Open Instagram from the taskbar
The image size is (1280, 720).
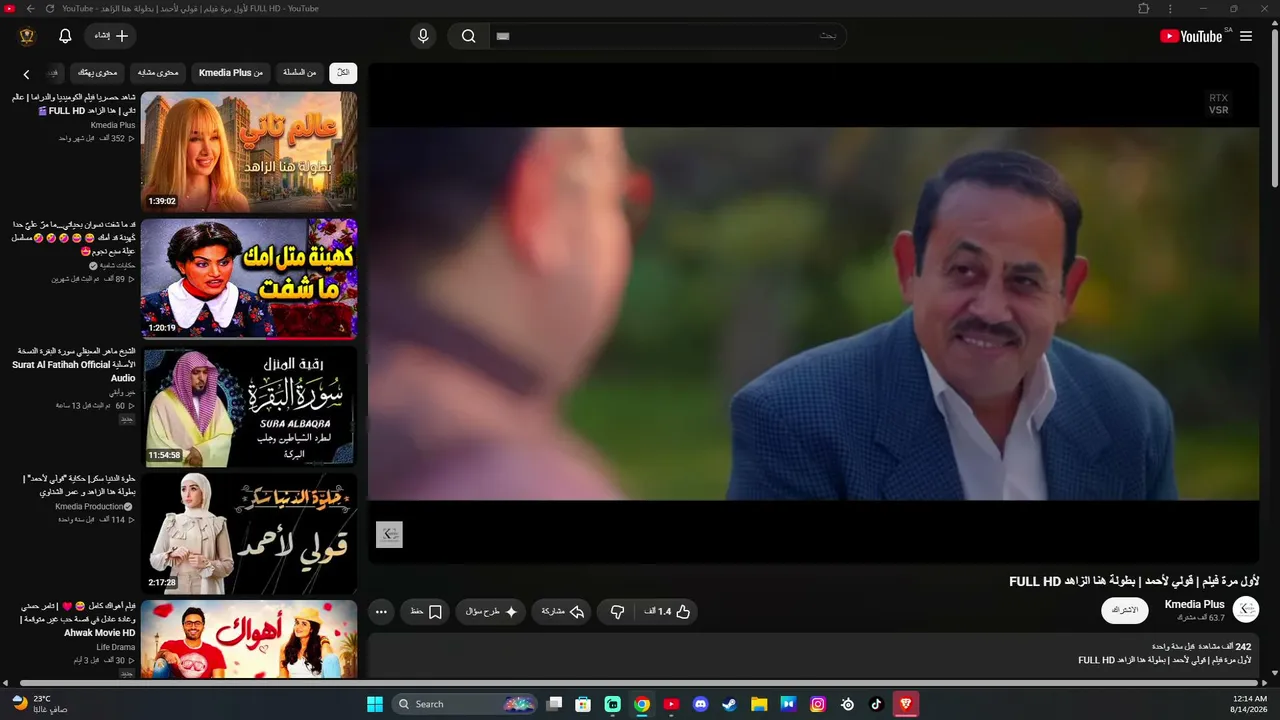817,704
